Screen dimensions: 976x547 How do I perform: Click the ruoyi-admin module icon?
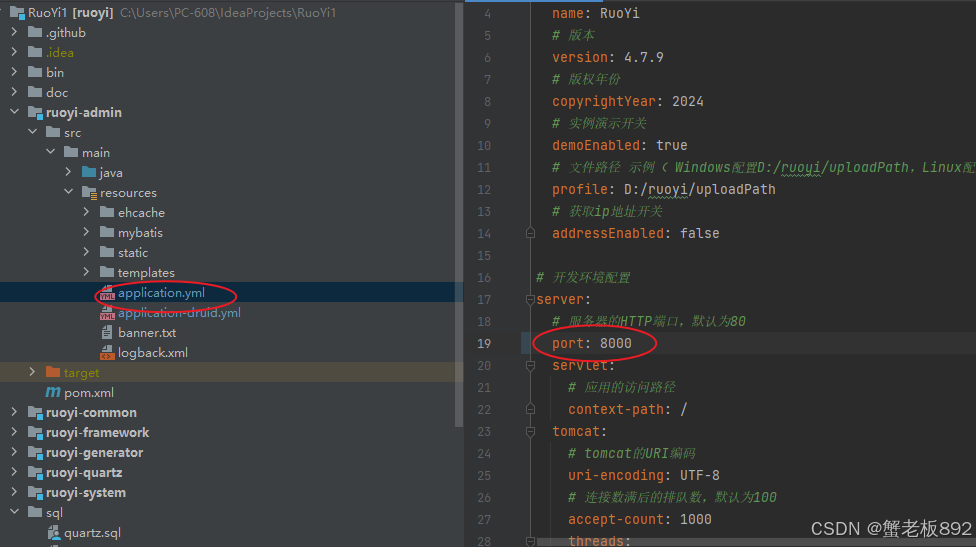[35, 113]
